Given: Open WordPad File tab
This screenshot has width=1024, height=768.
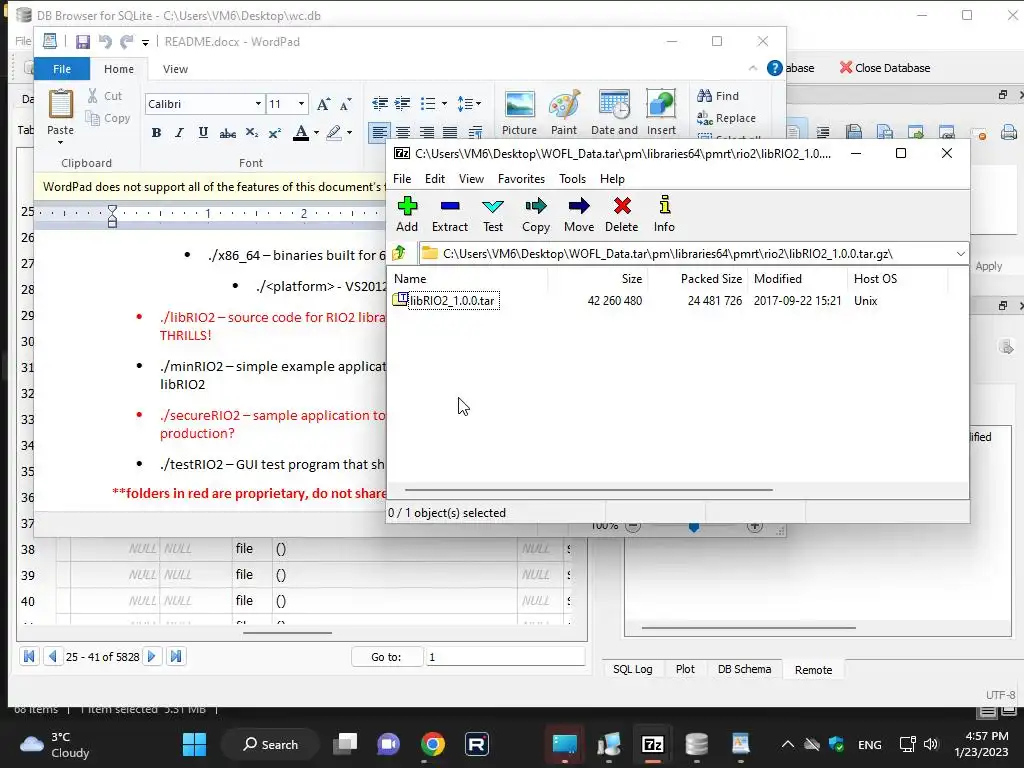Looking at the screenshot, I should (x=62, y=69).
